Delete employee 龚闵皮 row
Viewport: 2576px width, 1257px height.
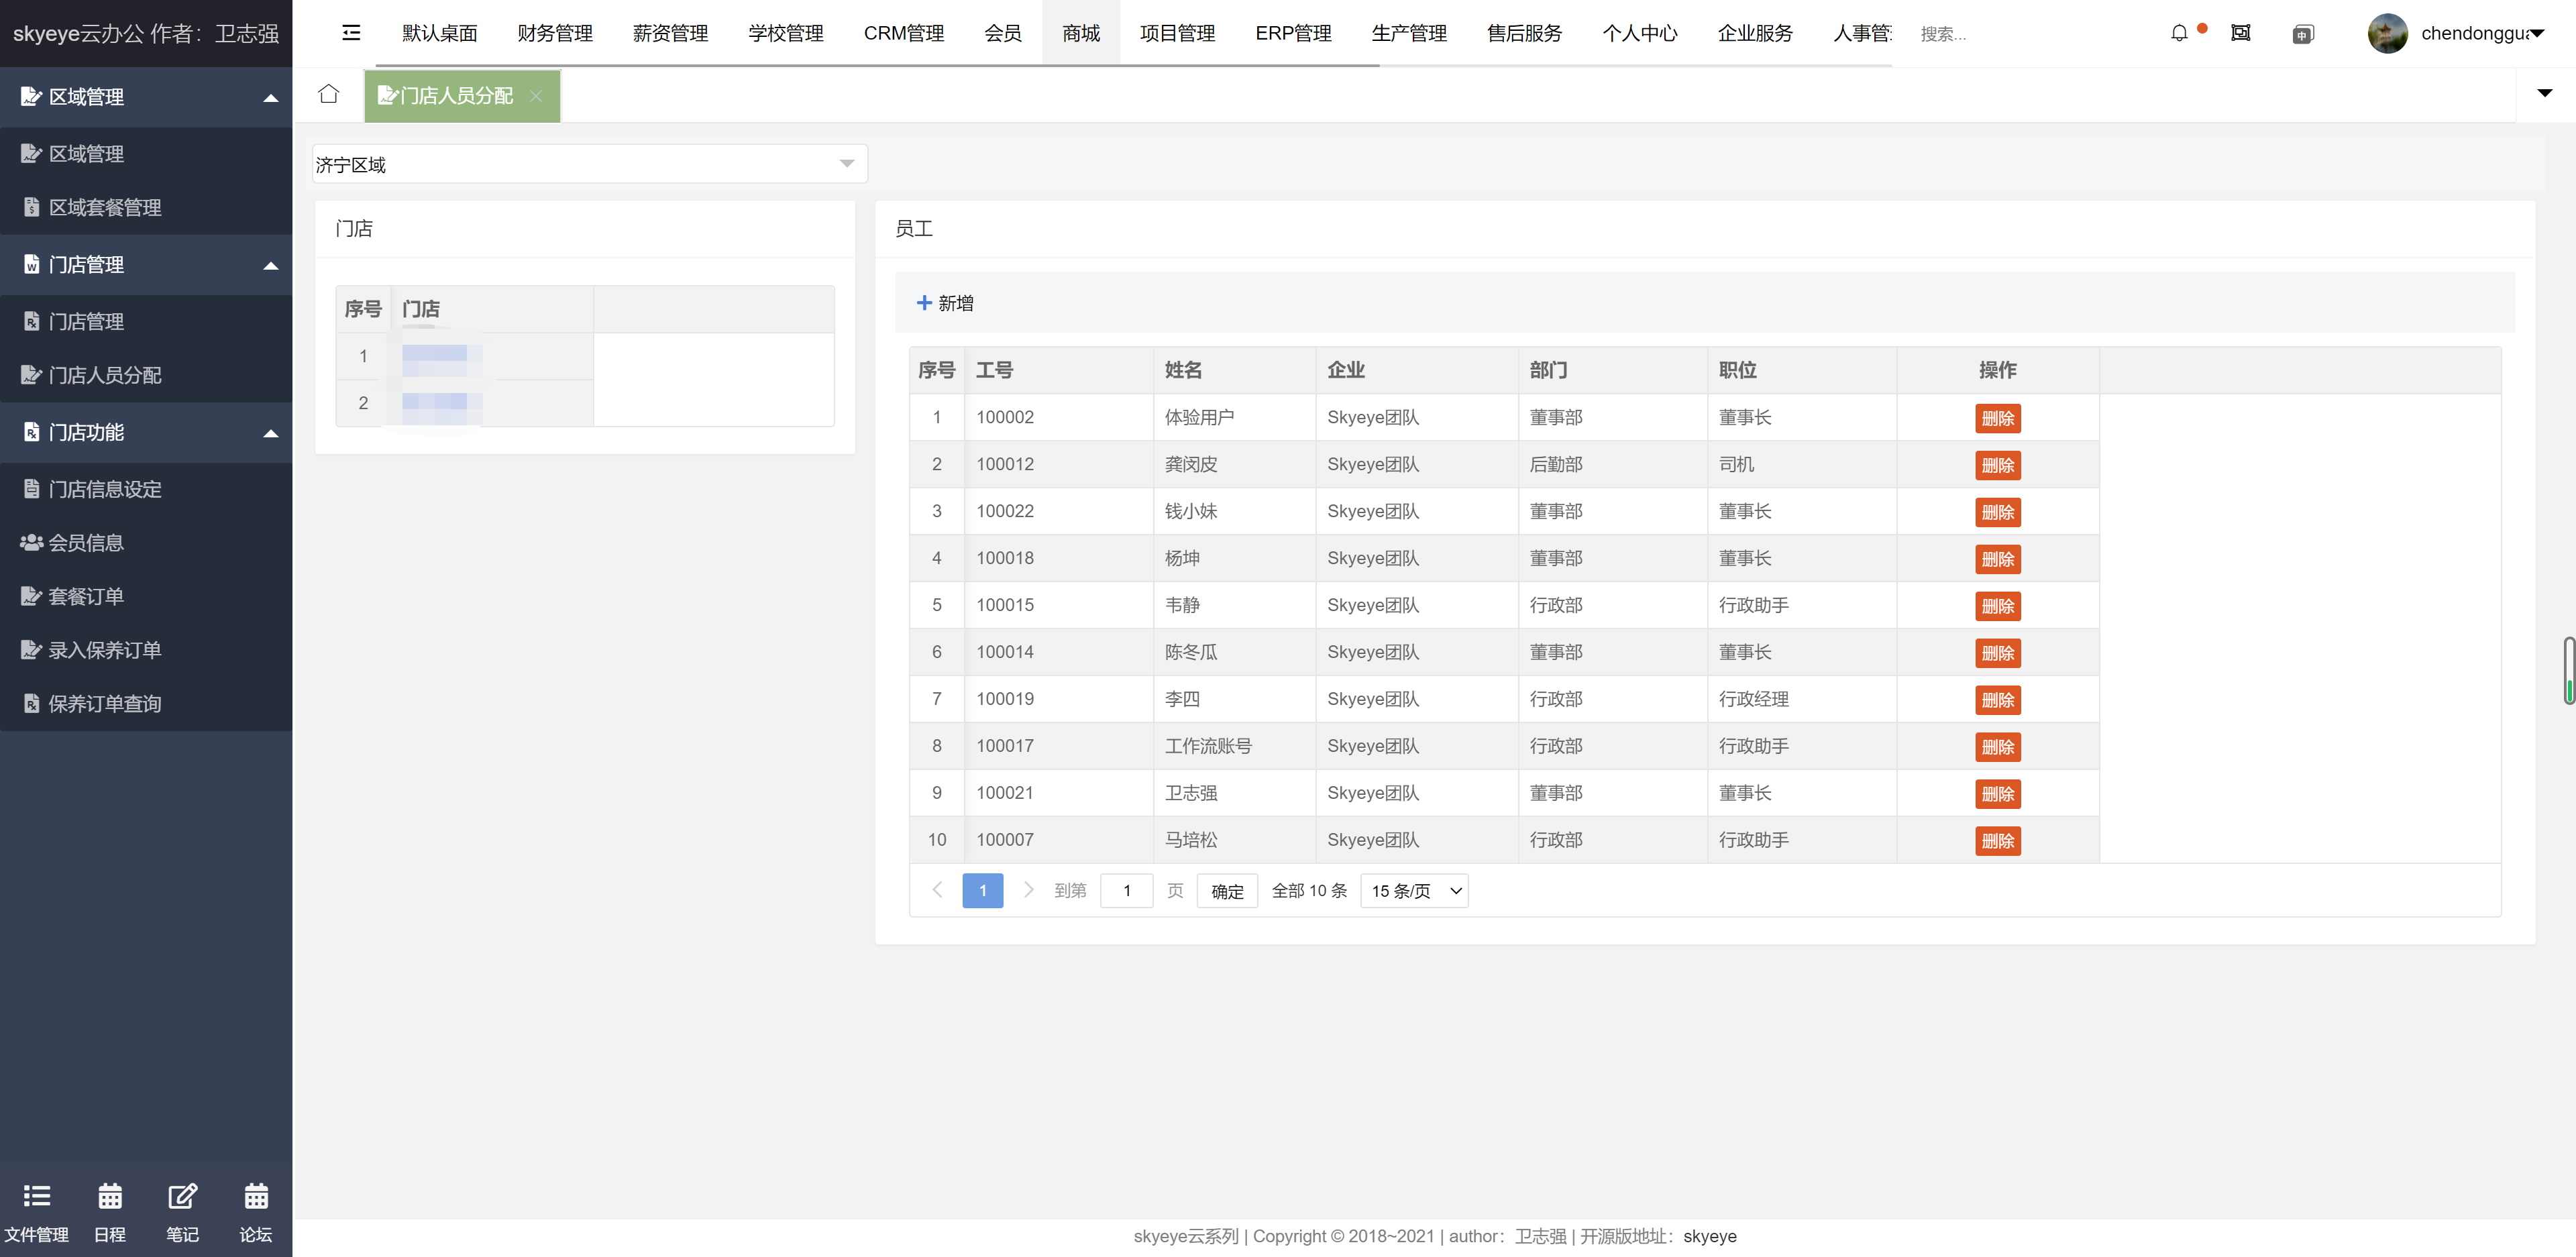point(1997,465)
